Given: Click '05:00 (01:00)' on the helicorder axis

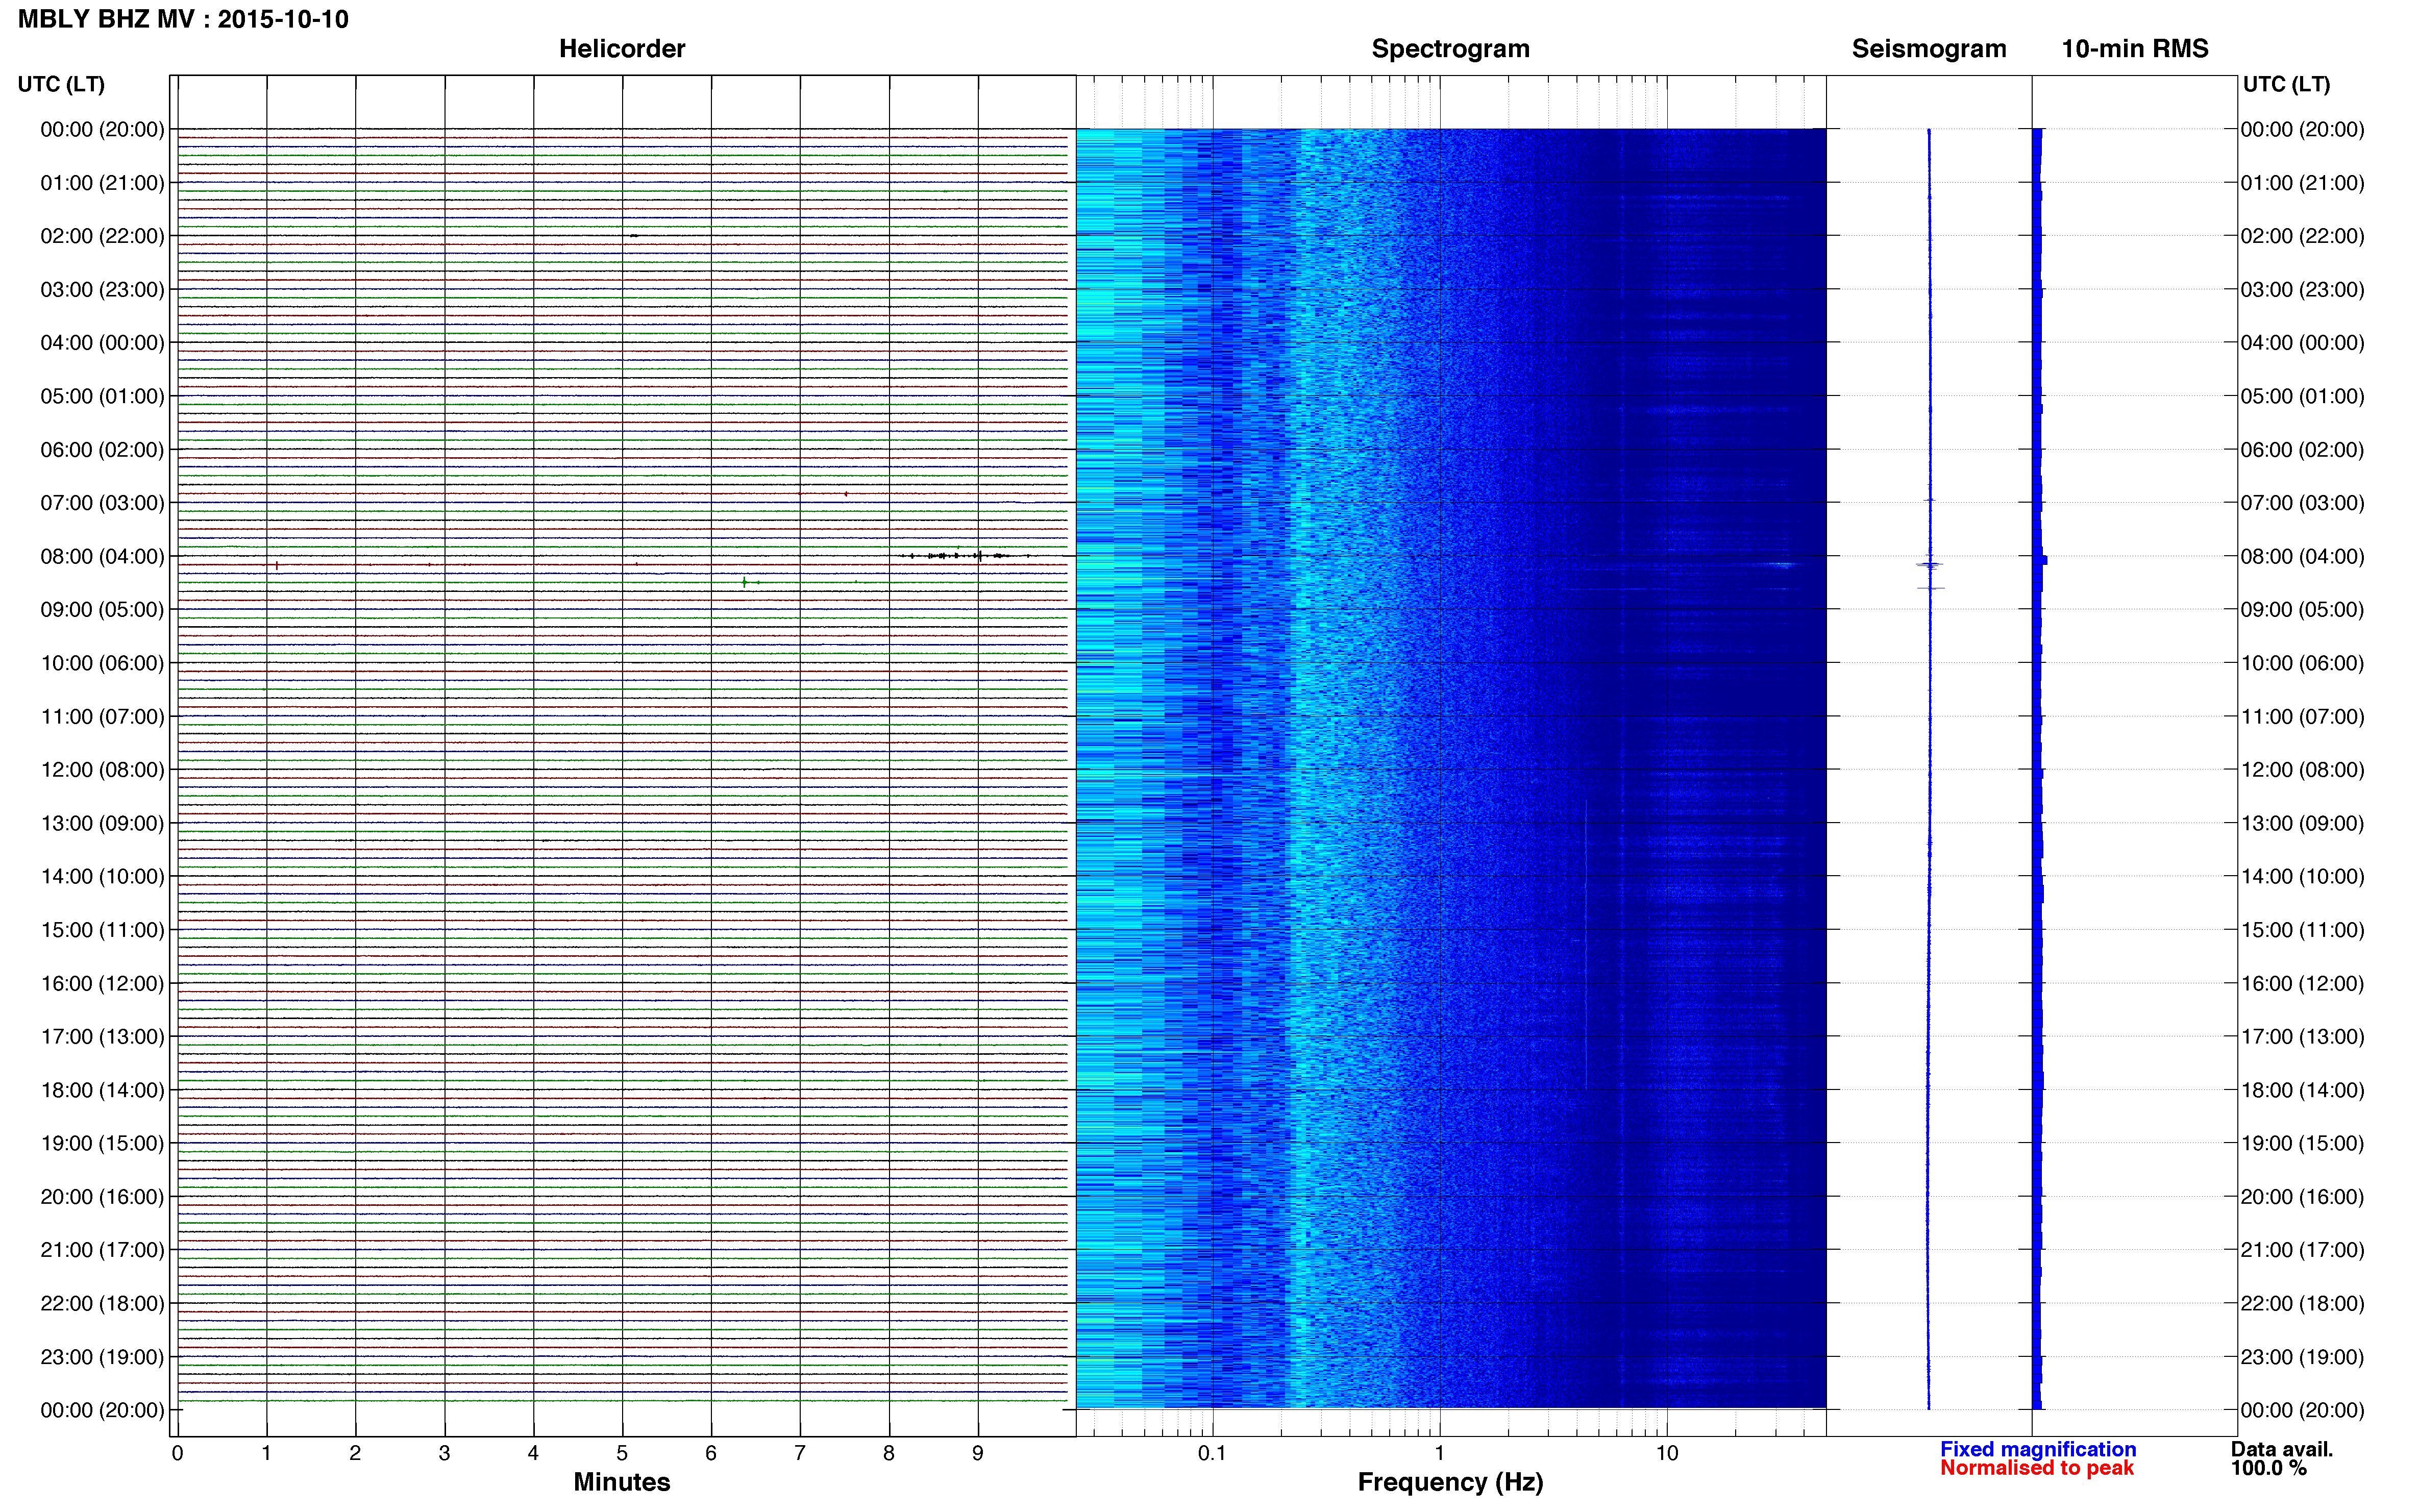Looking at the screenshot, I should coord(102,396).
